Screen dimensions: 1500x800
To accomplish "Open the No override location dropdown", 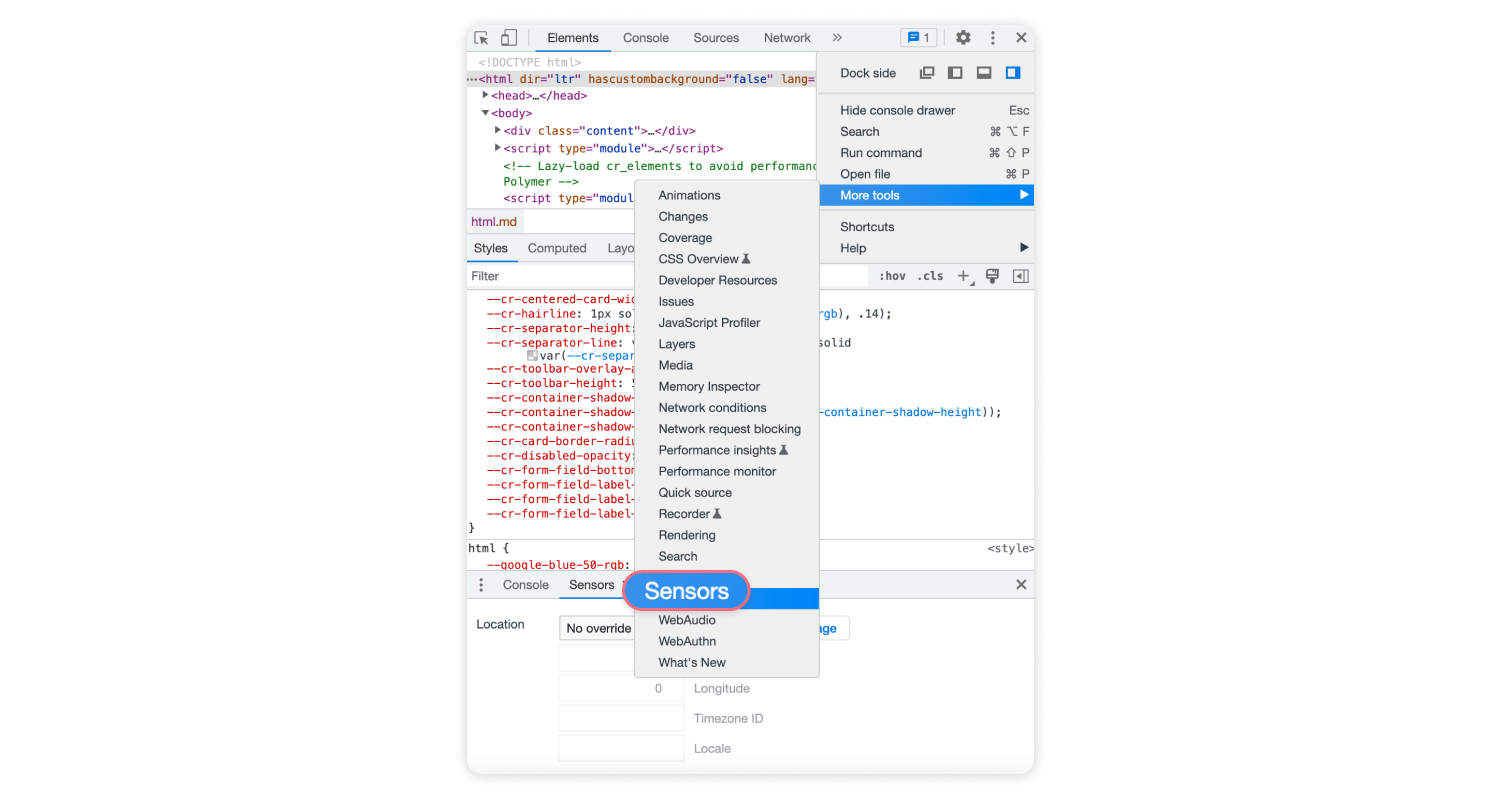I will point(597,628).
